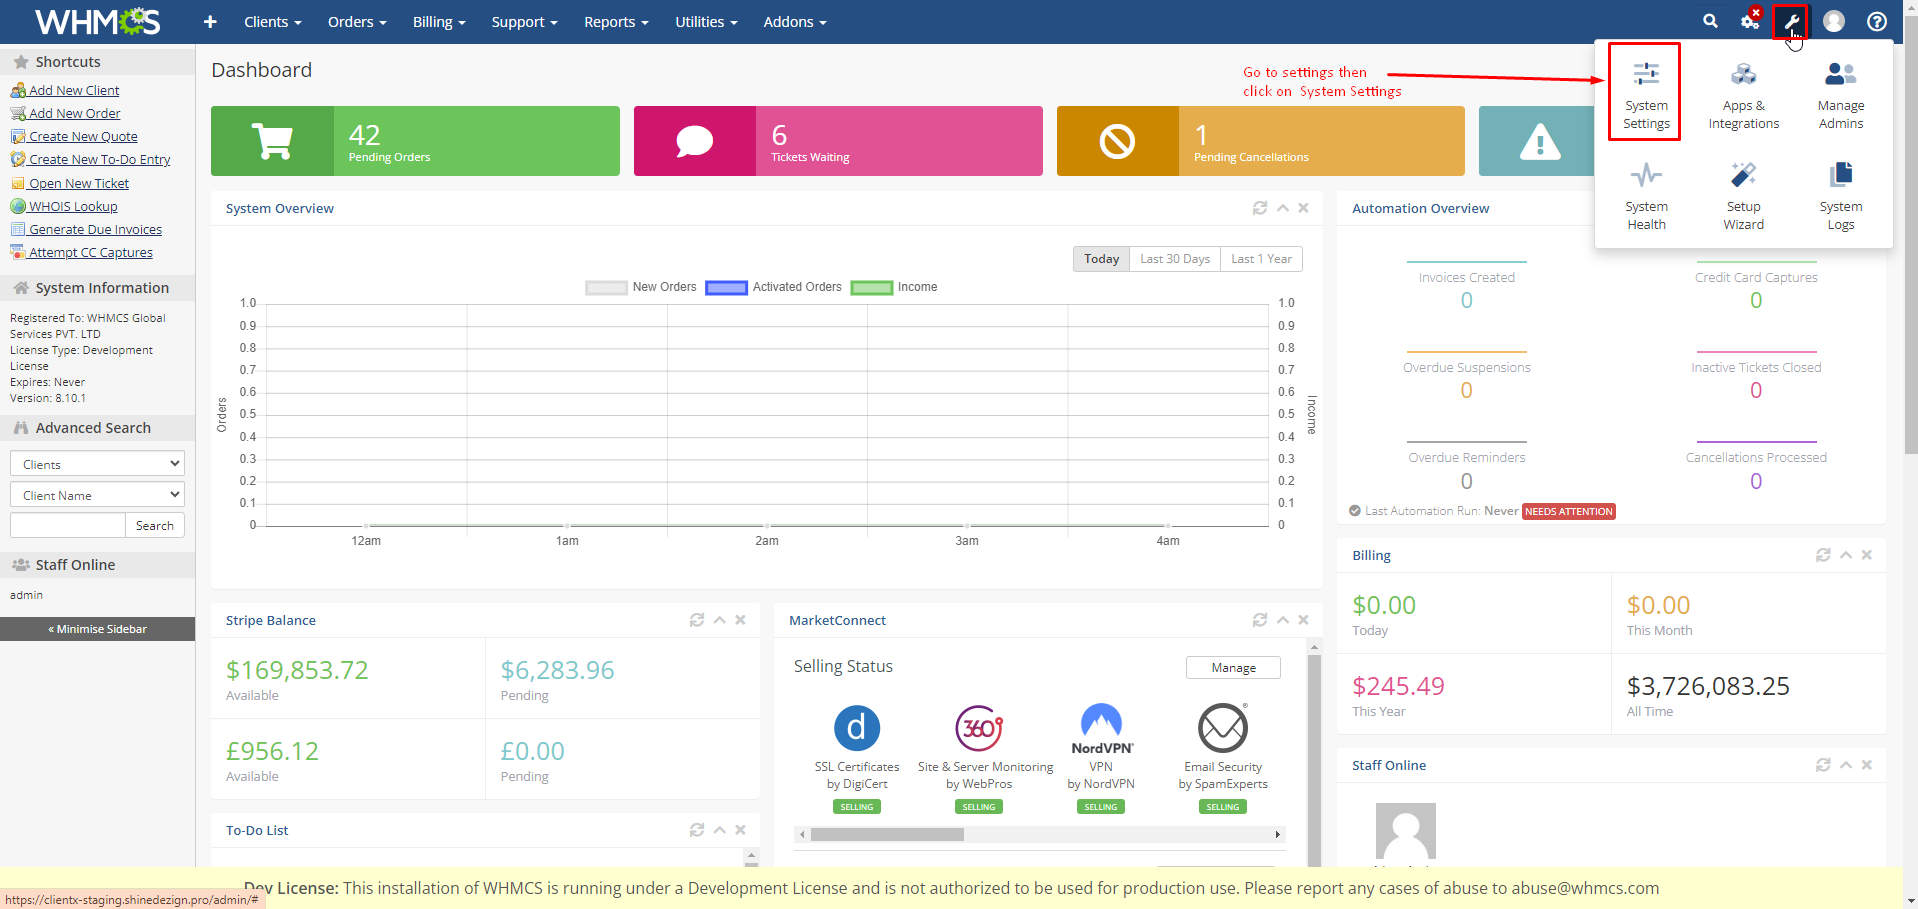Click the search magnifier icon in top bar
This screenshot has width=1918, height=909.
tap(1710, 21)
